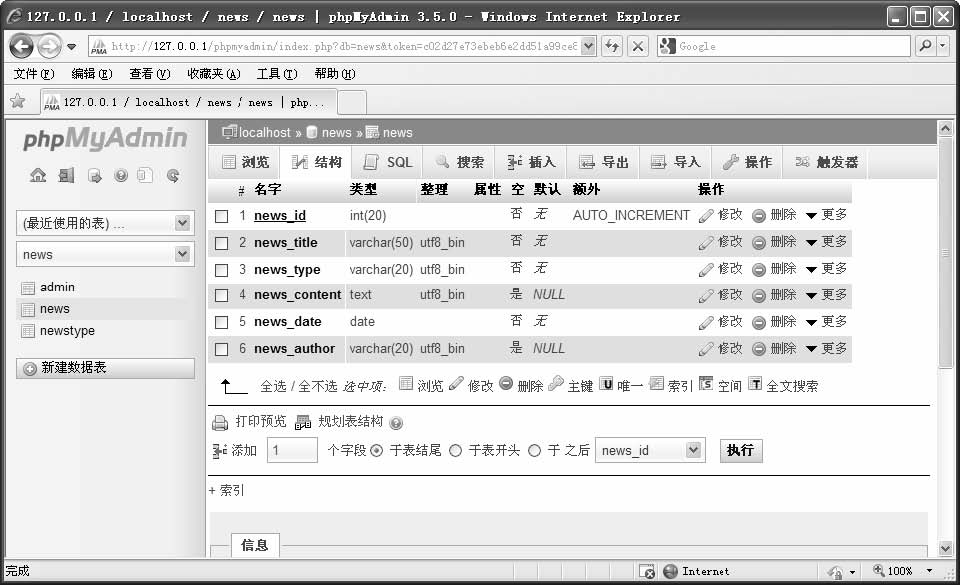The width and height of the screenshot is (960, 585).
Task: Open the 文件 menu
Action: (x=34, y=74)
